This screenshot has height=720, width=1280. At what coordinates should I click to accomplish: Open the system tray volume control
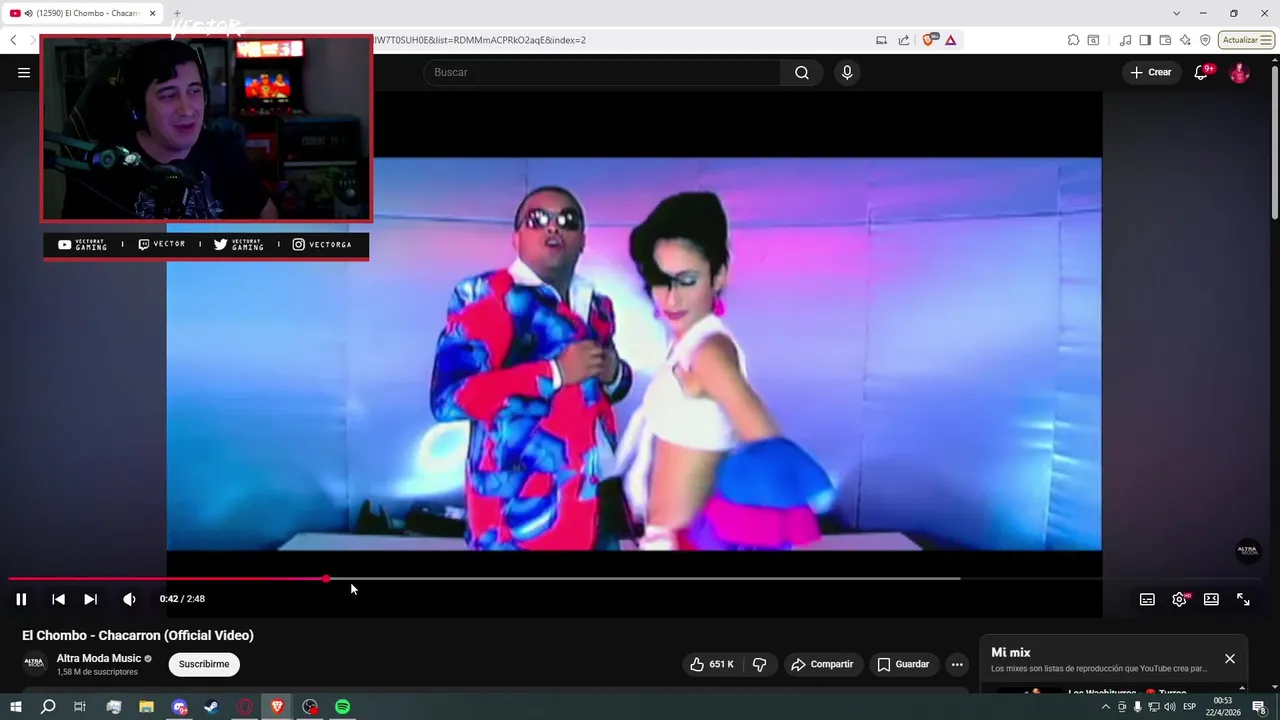tap(1170, 707)
